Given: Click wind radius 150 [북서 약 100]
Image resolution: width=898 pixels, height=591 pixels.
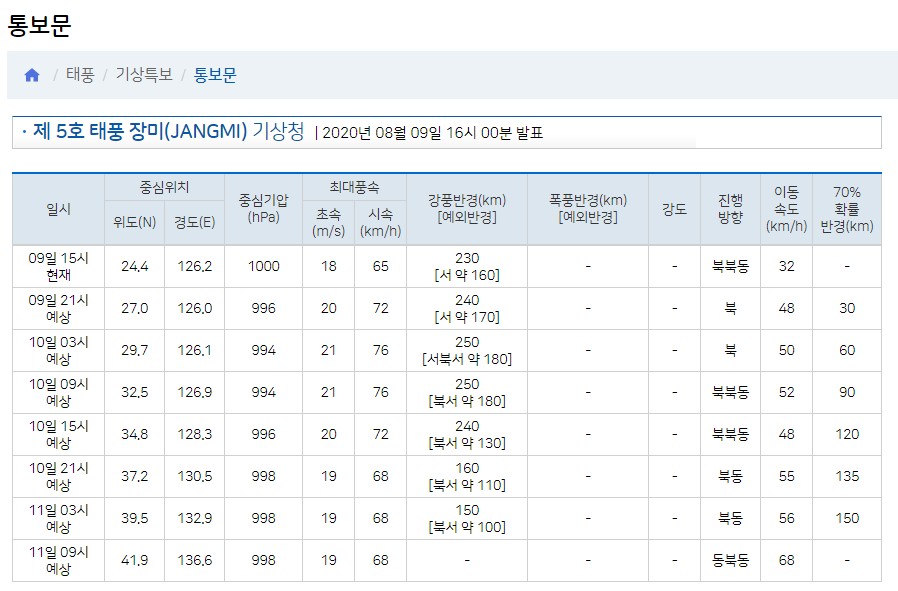Looking at the screenshot, I should click(467, 518).
